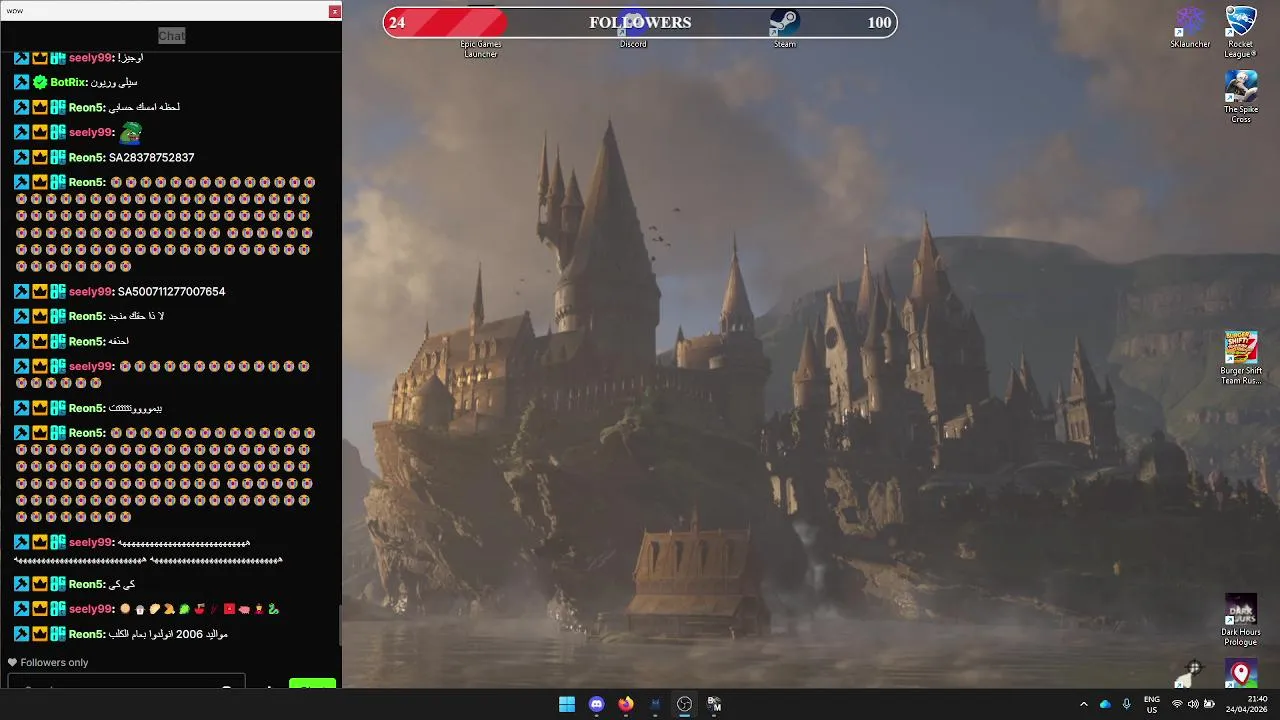Click the microphone tray icon

point(1127,704)
